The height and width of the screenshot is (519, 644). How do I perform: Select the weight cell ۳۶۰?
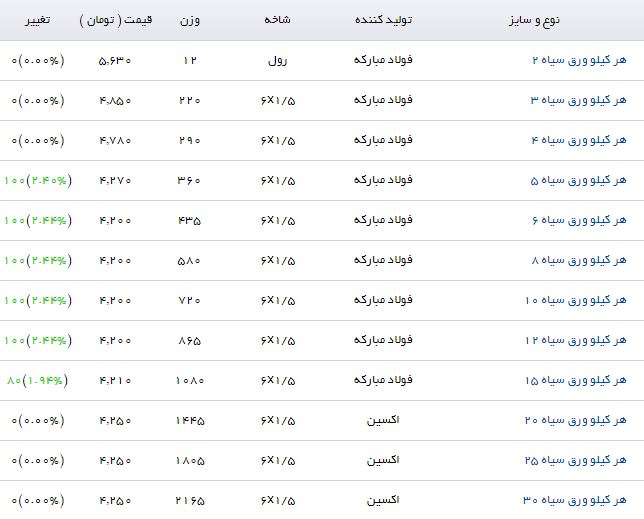pyautogui.click(x=189, y=181)
